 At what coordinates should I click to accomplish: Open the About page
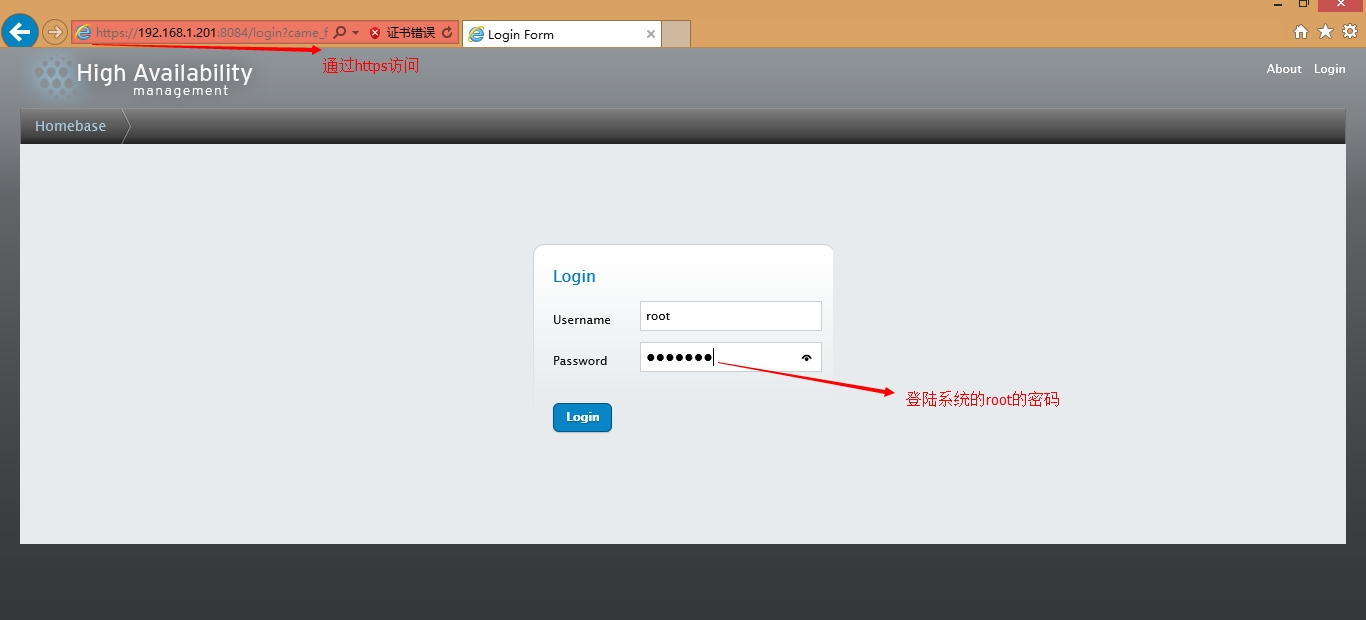[x=1283, y=68]
